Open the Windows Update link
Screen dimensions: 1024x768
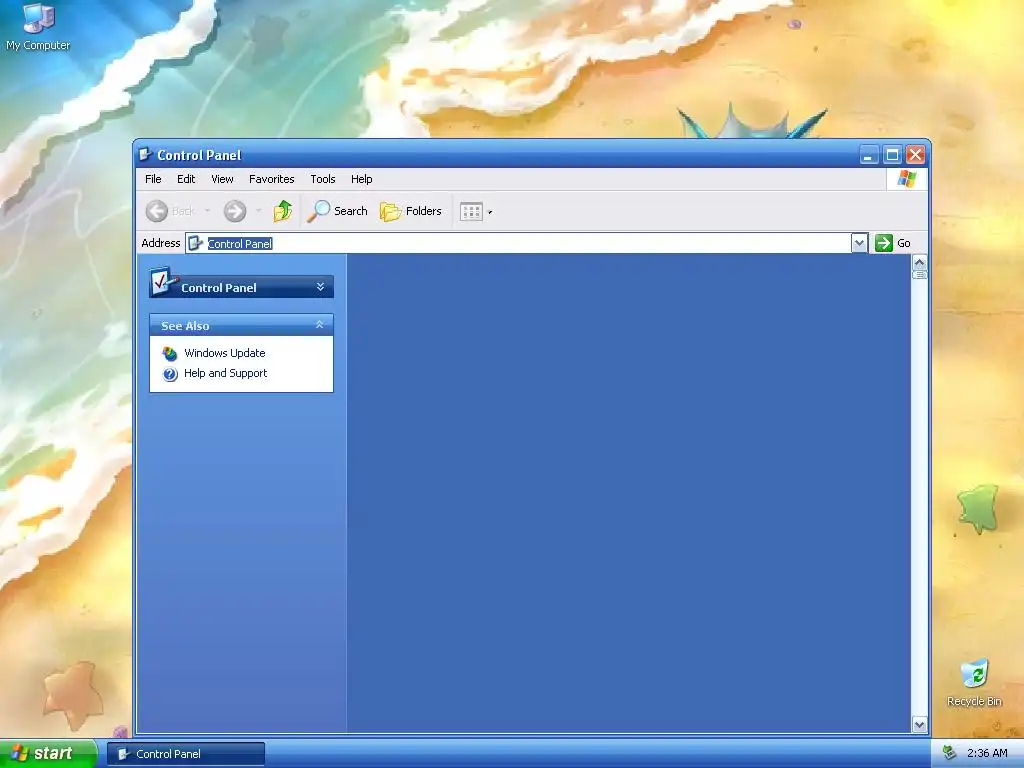pyautogui.click(x=225, y=353)
